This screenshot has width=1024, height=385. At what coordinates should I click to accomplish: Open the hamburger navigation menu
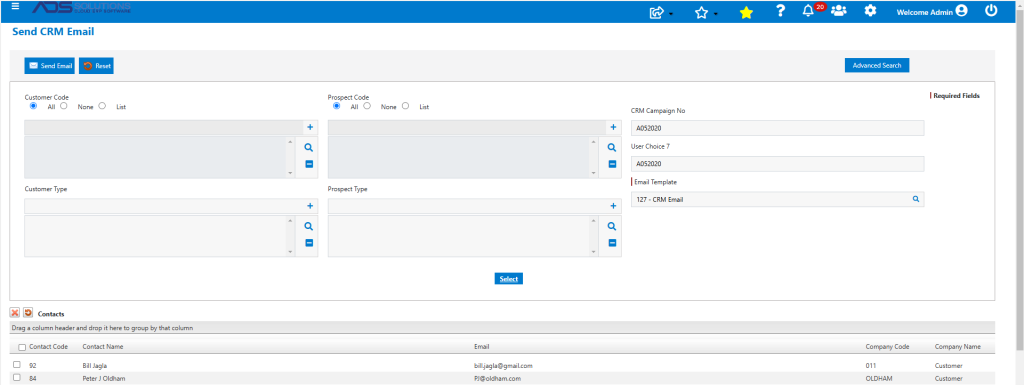click(16, 6)
